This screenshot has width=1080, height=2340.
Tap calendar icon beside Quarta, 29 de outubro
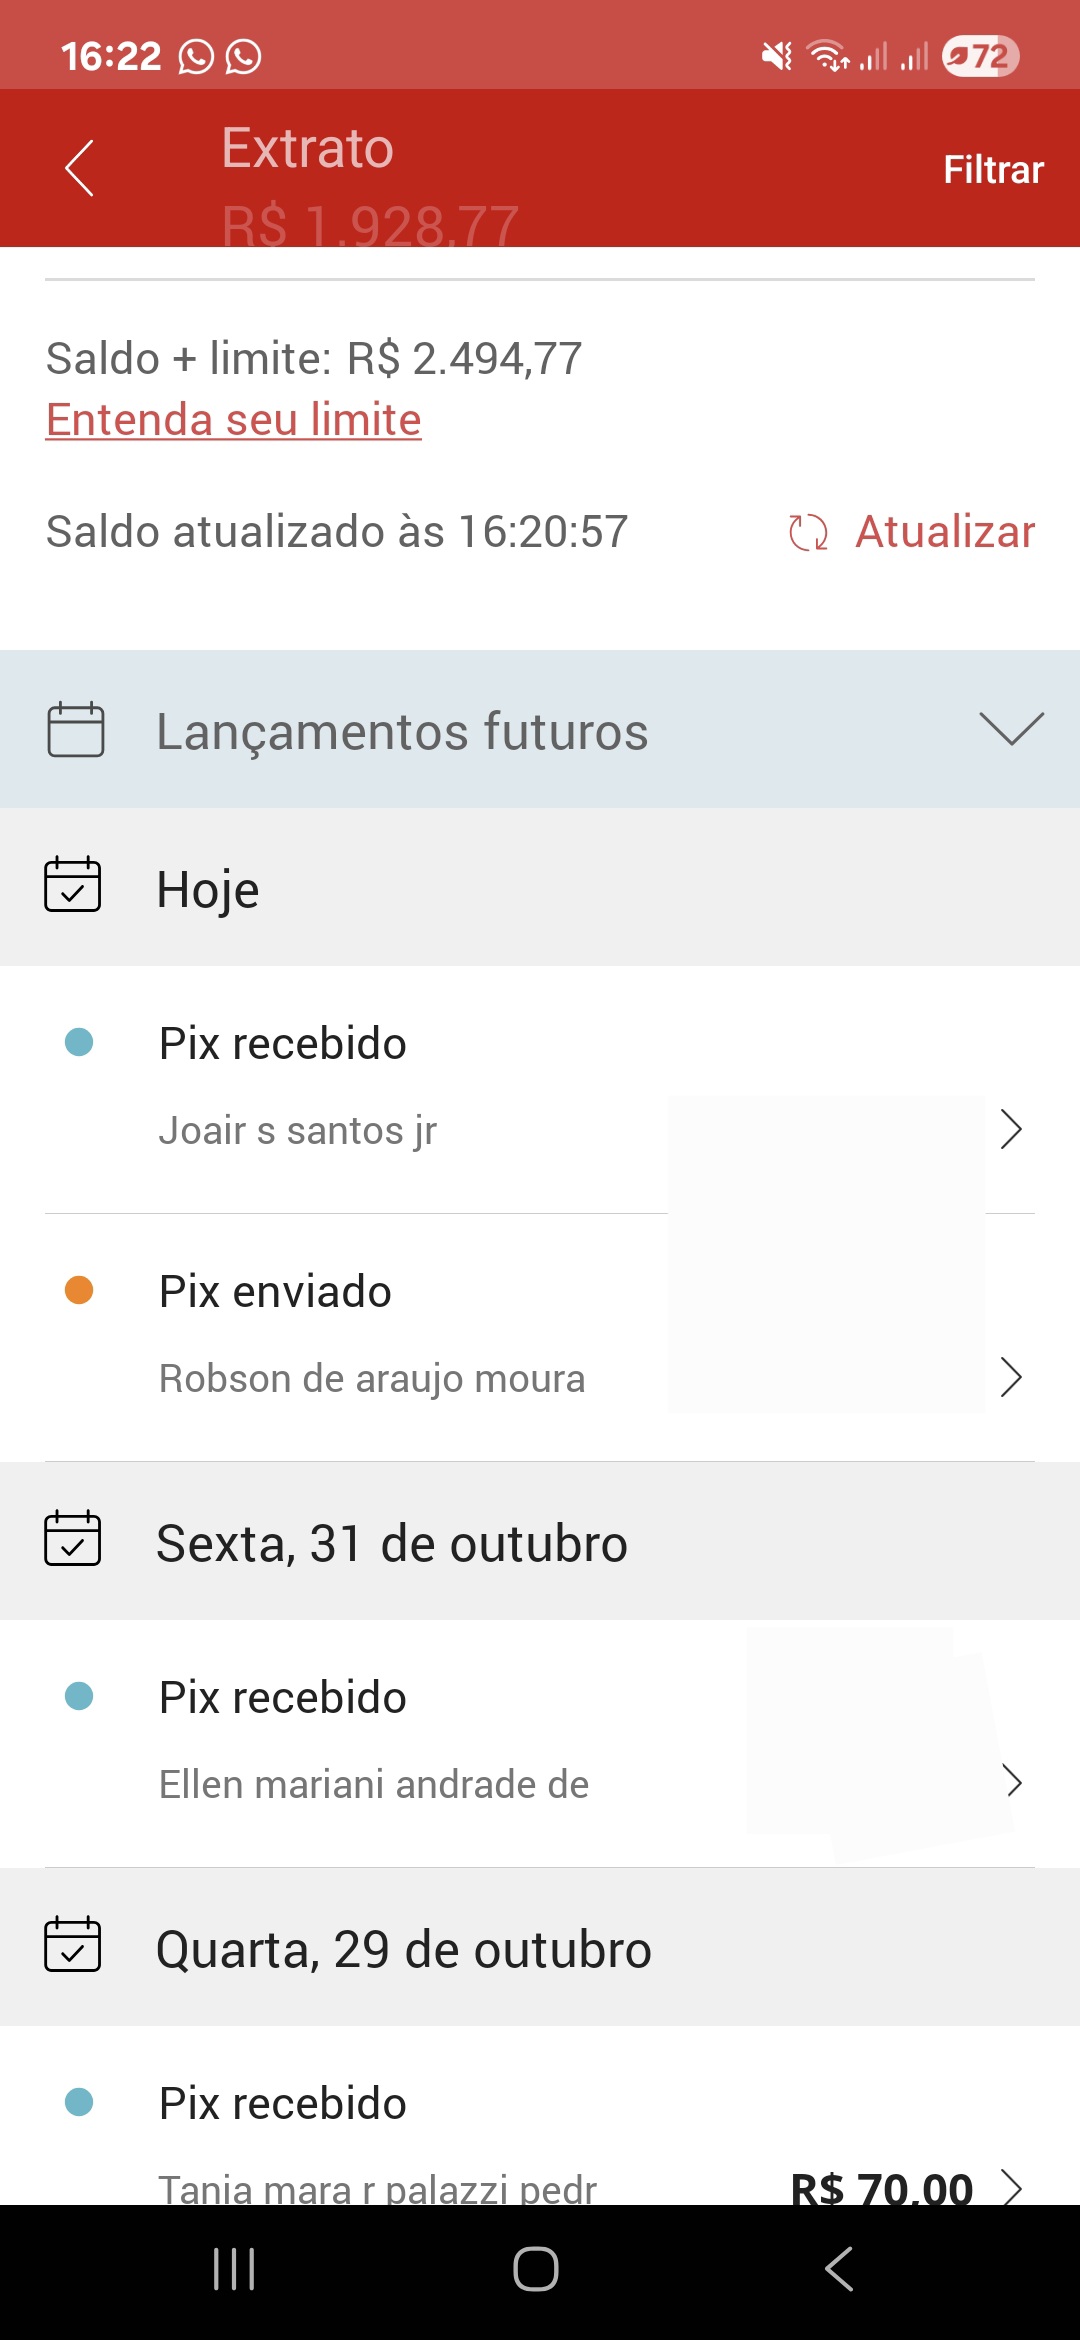click(73, 1945)
